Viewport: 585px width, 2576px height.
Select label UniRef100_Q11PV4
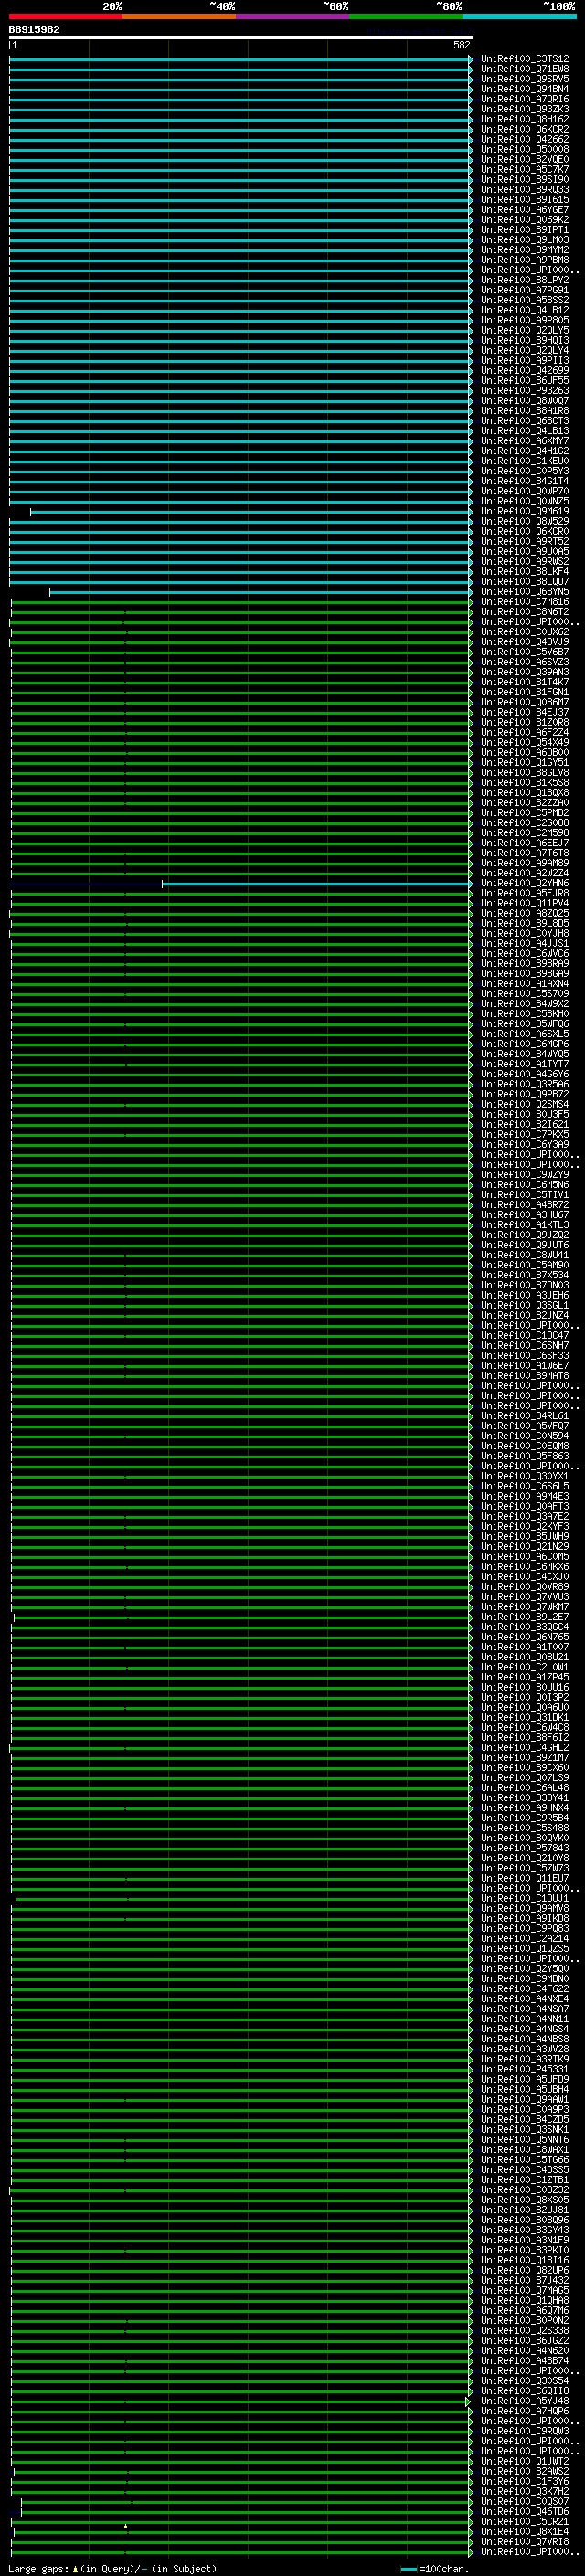524,903
